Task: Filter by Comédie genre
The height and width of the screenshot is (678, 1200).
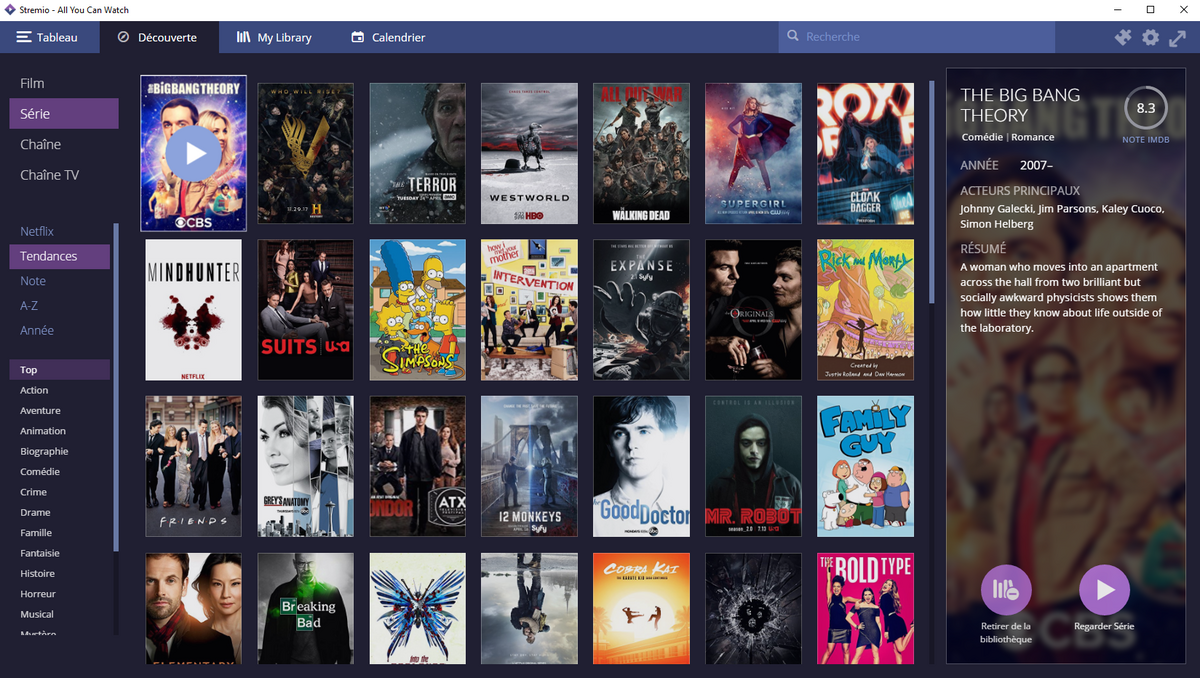Action: (x=60, y=472)
